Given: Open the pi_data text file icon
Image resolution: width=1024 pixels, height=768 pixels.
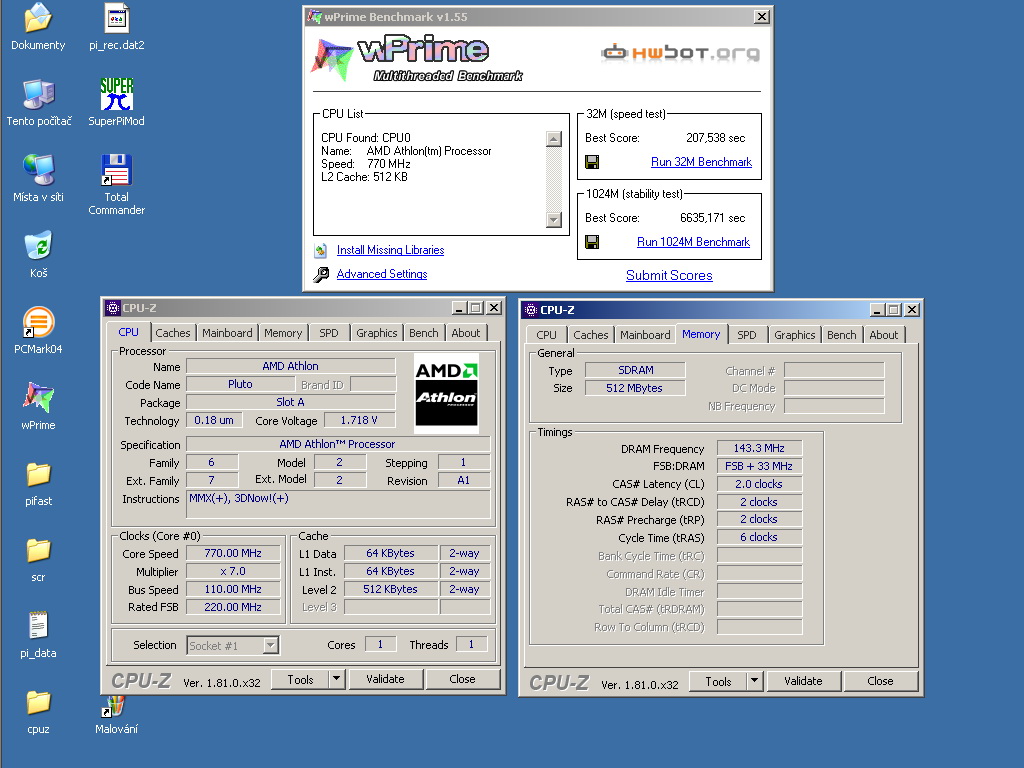Looking at the screenshot, I should click(x=39, y=626).
